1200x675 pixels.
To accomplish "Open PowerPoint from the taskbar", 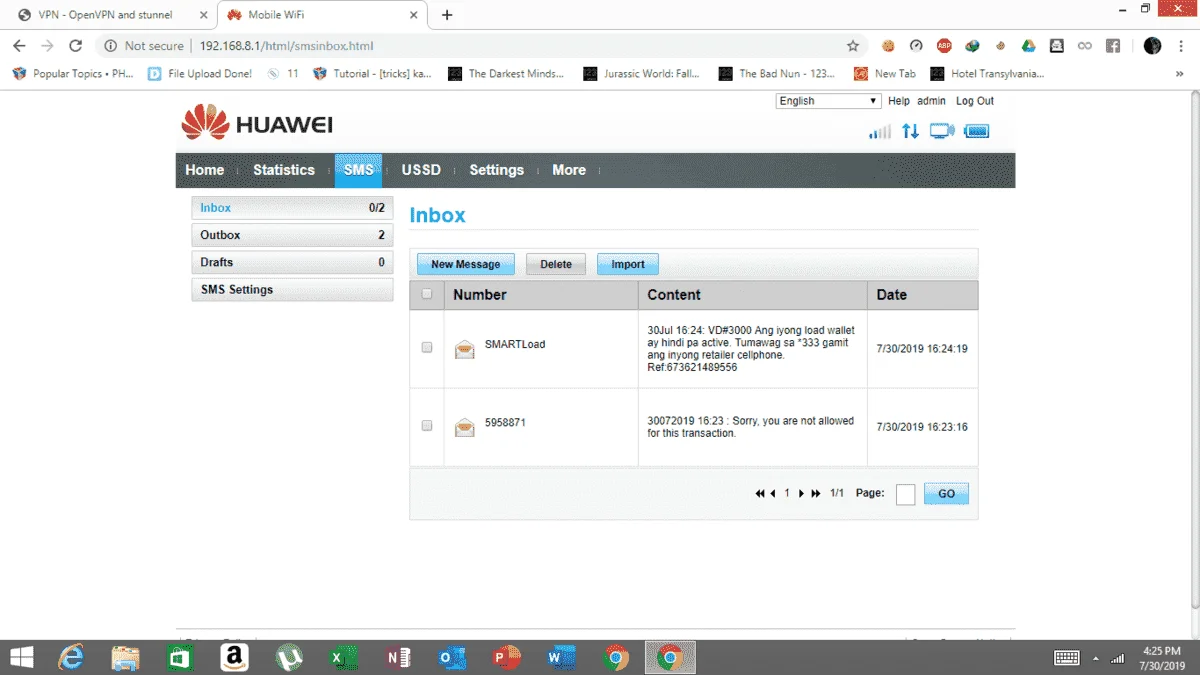I will (507, 657).
